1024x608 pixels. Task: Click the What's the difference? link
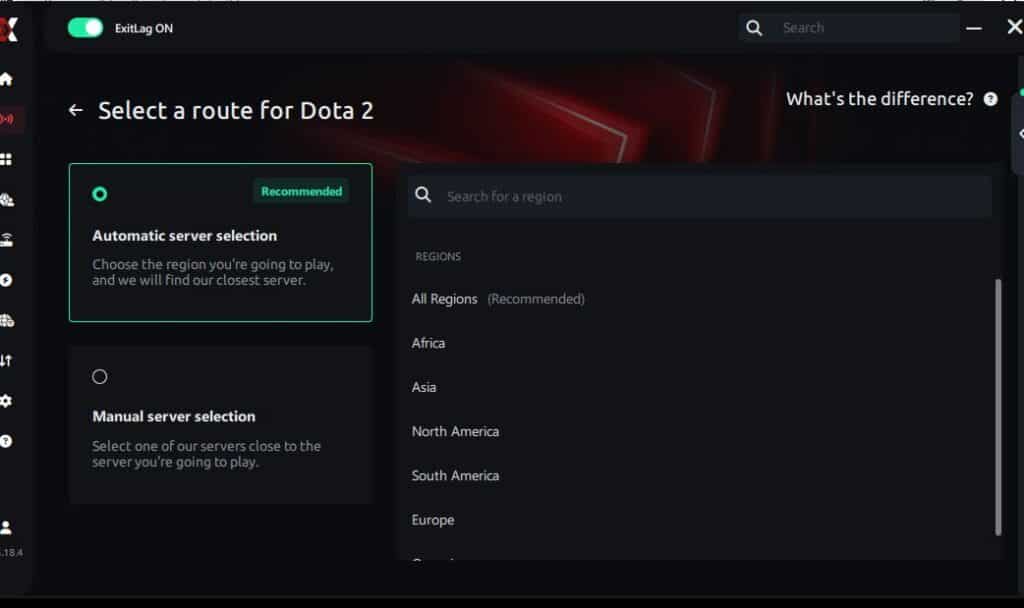click(x=879, y=99)
